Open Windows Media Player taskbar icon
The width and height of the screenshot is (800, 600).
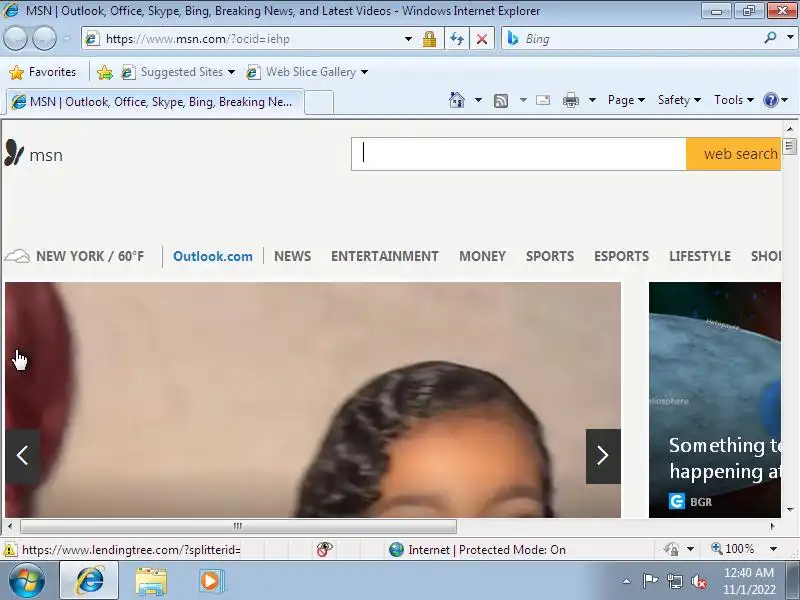point(210,581)
